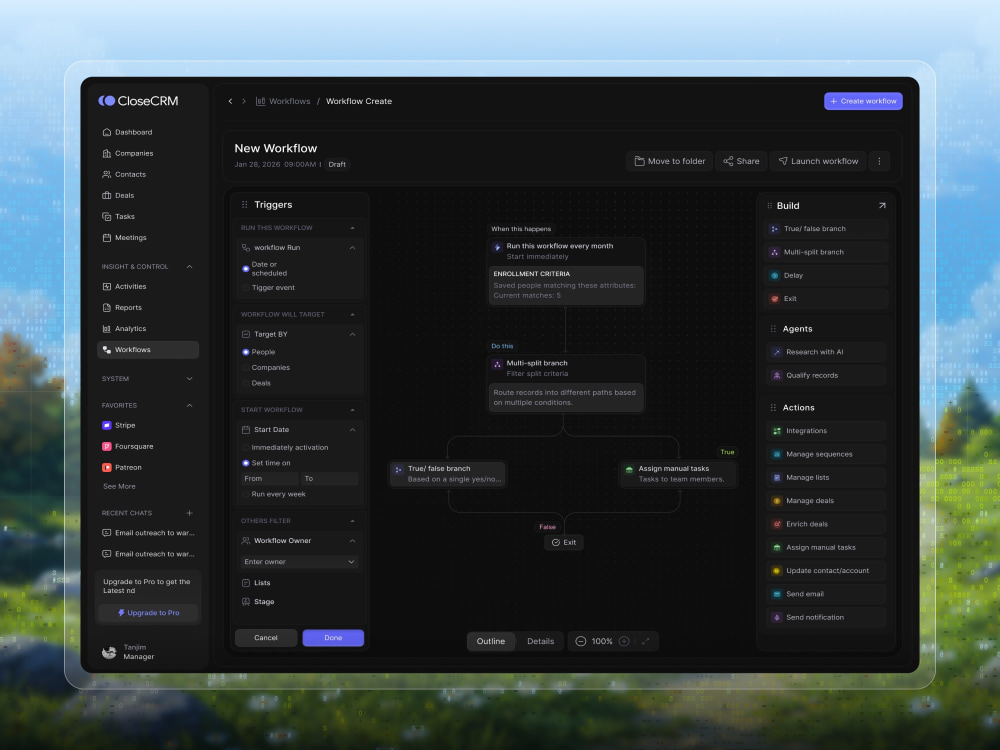Select People target radio

[x=246, y=352]
